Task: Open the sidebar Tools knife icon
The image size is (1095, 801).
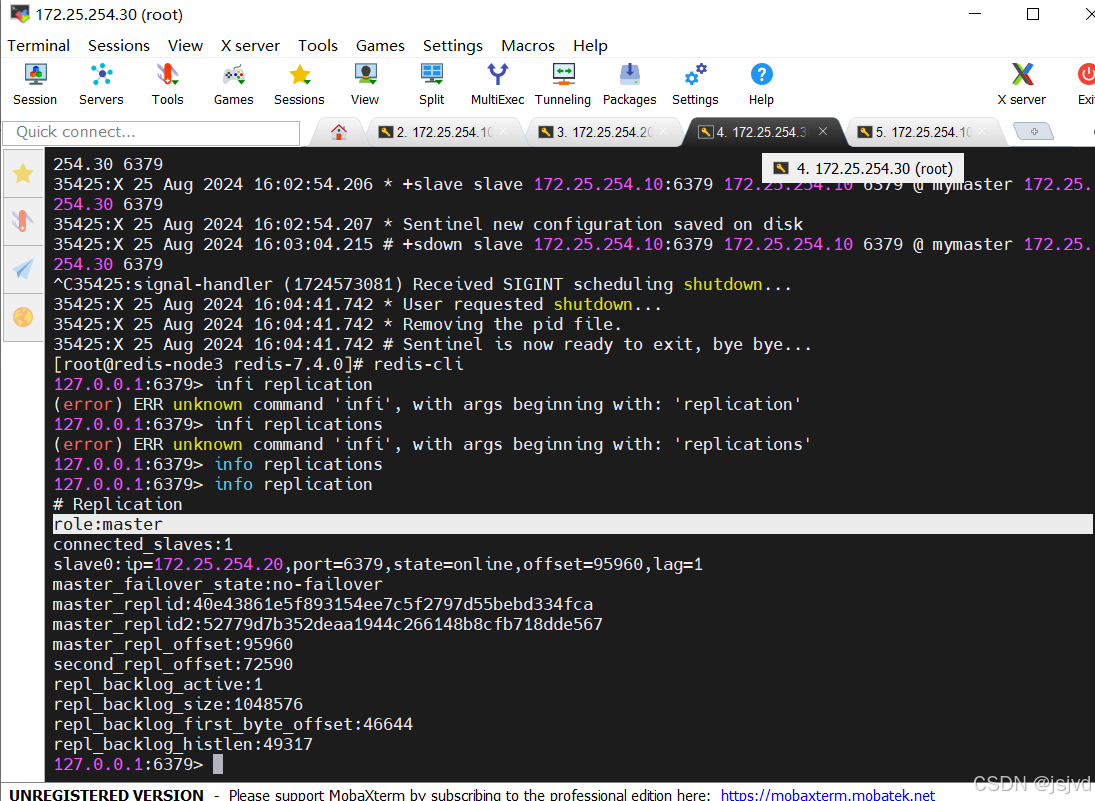Action: (x=23, y=221)
